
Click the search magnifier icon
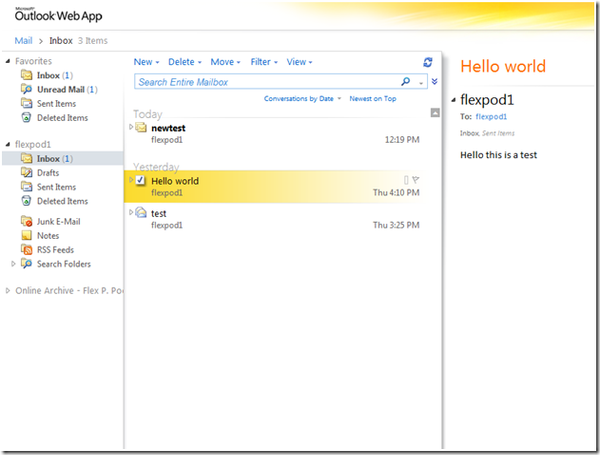tap(405, 82)
